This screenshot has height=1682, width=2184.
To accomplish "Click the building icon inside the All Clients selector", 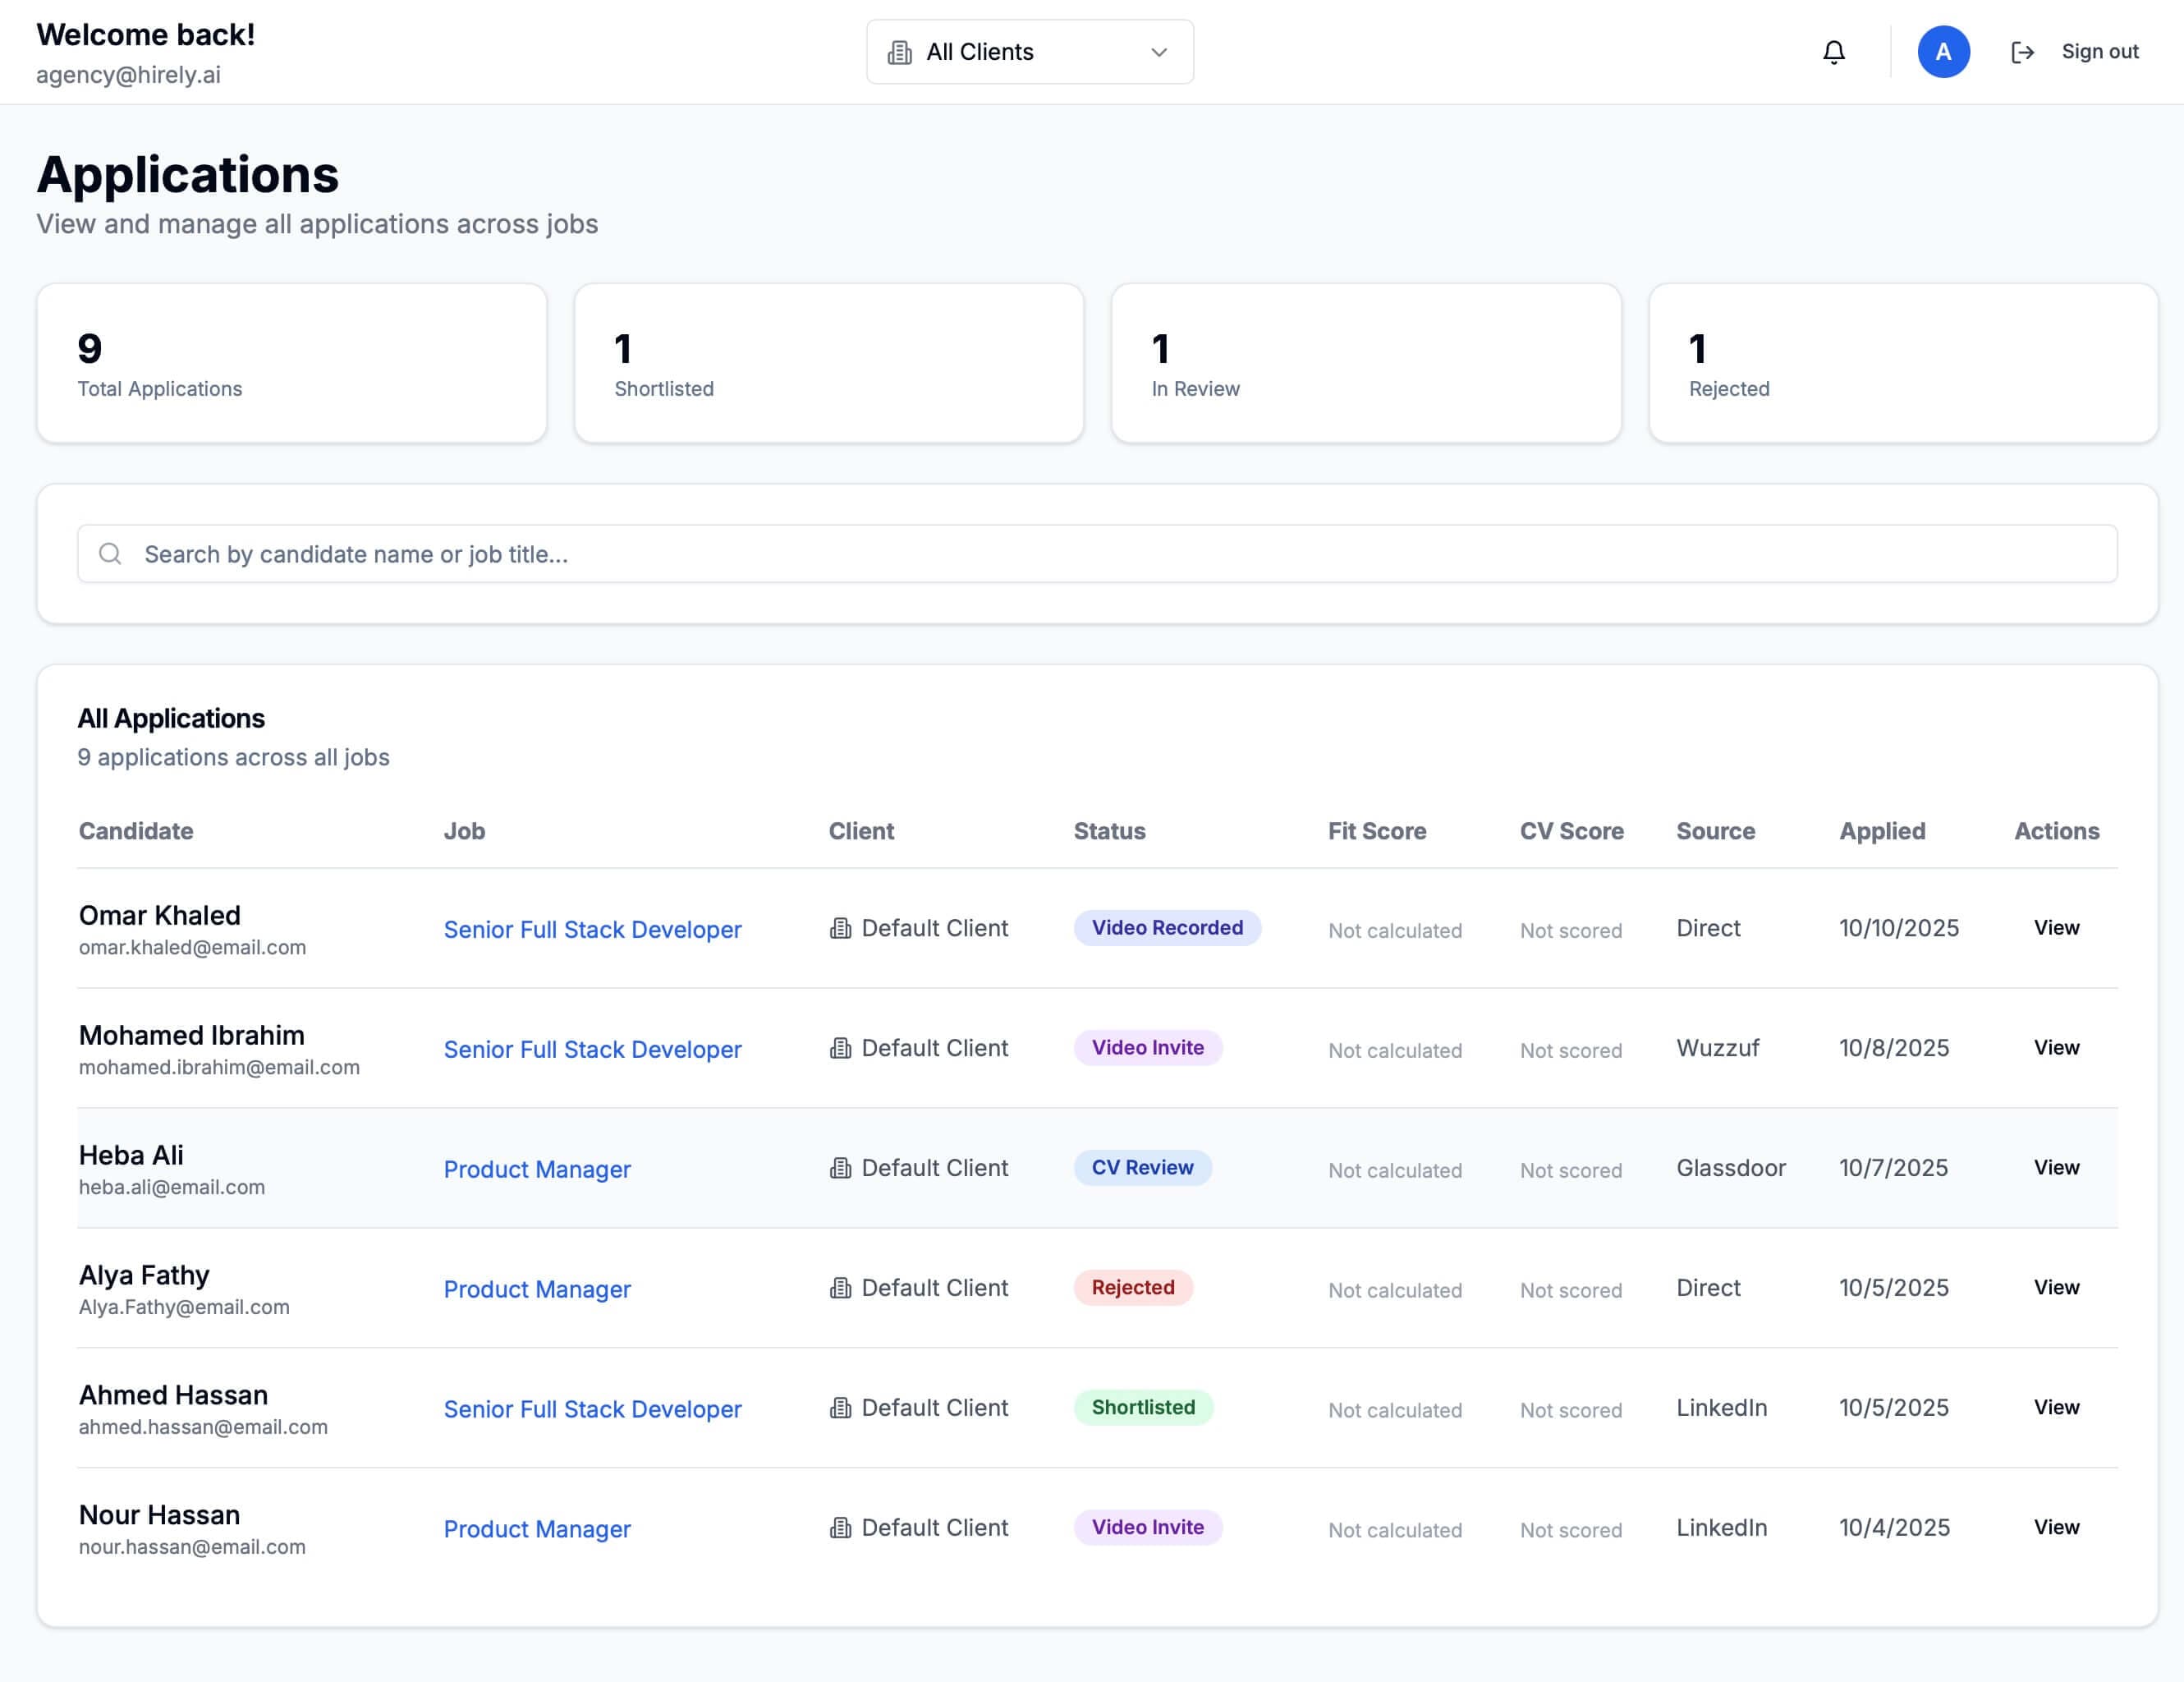I will [x=901, y=52].
